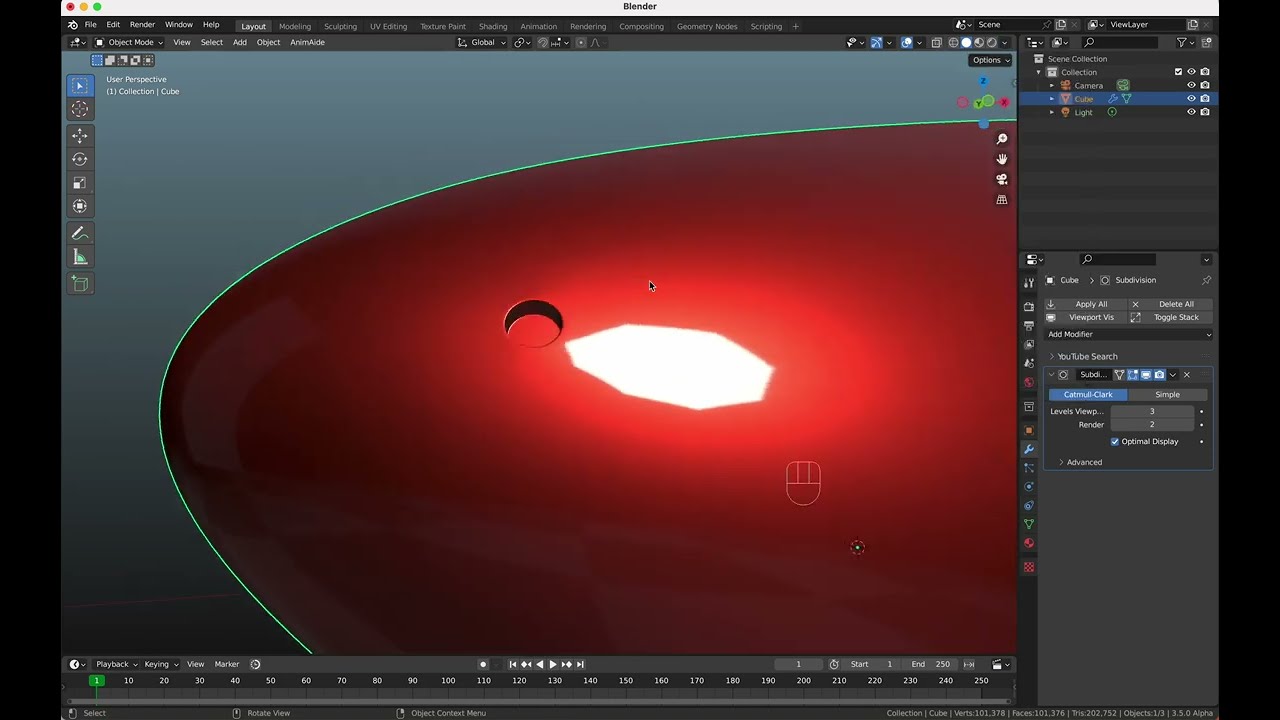1280x720 pixels.
Task: Click the Apply All button
Action: click(1090, 304)
